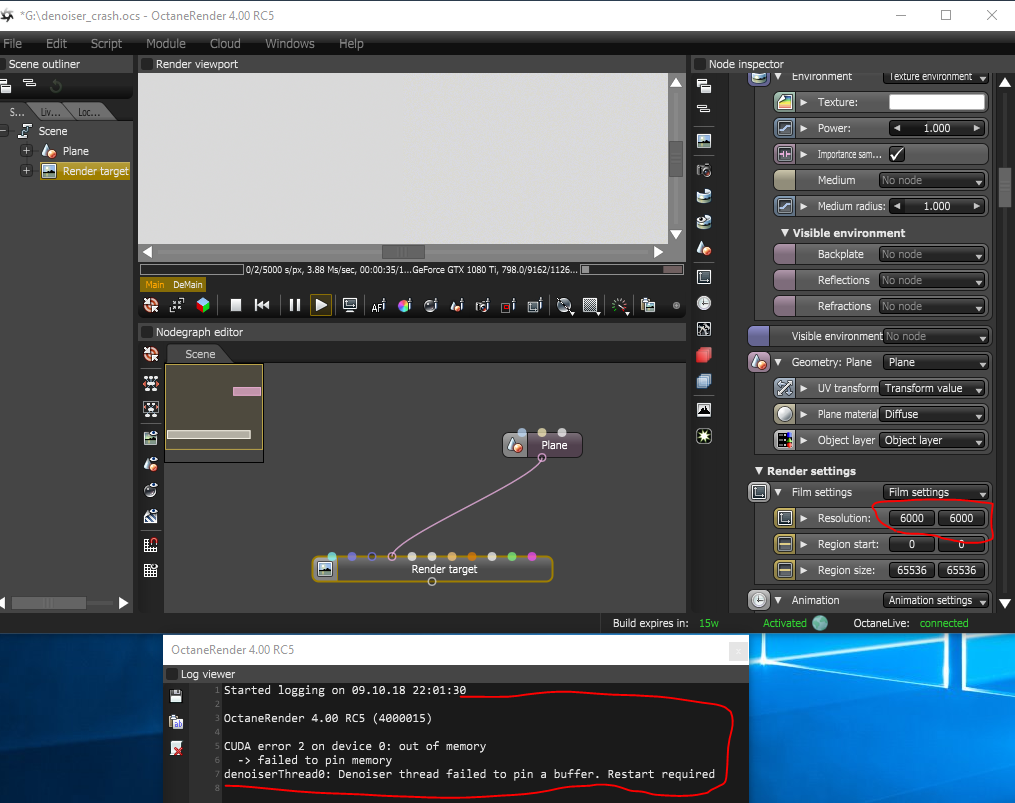Screen dimensions: 1015x803
Task: Decrease the Medium radius value with the left arrow
Action: coord(897,206)
